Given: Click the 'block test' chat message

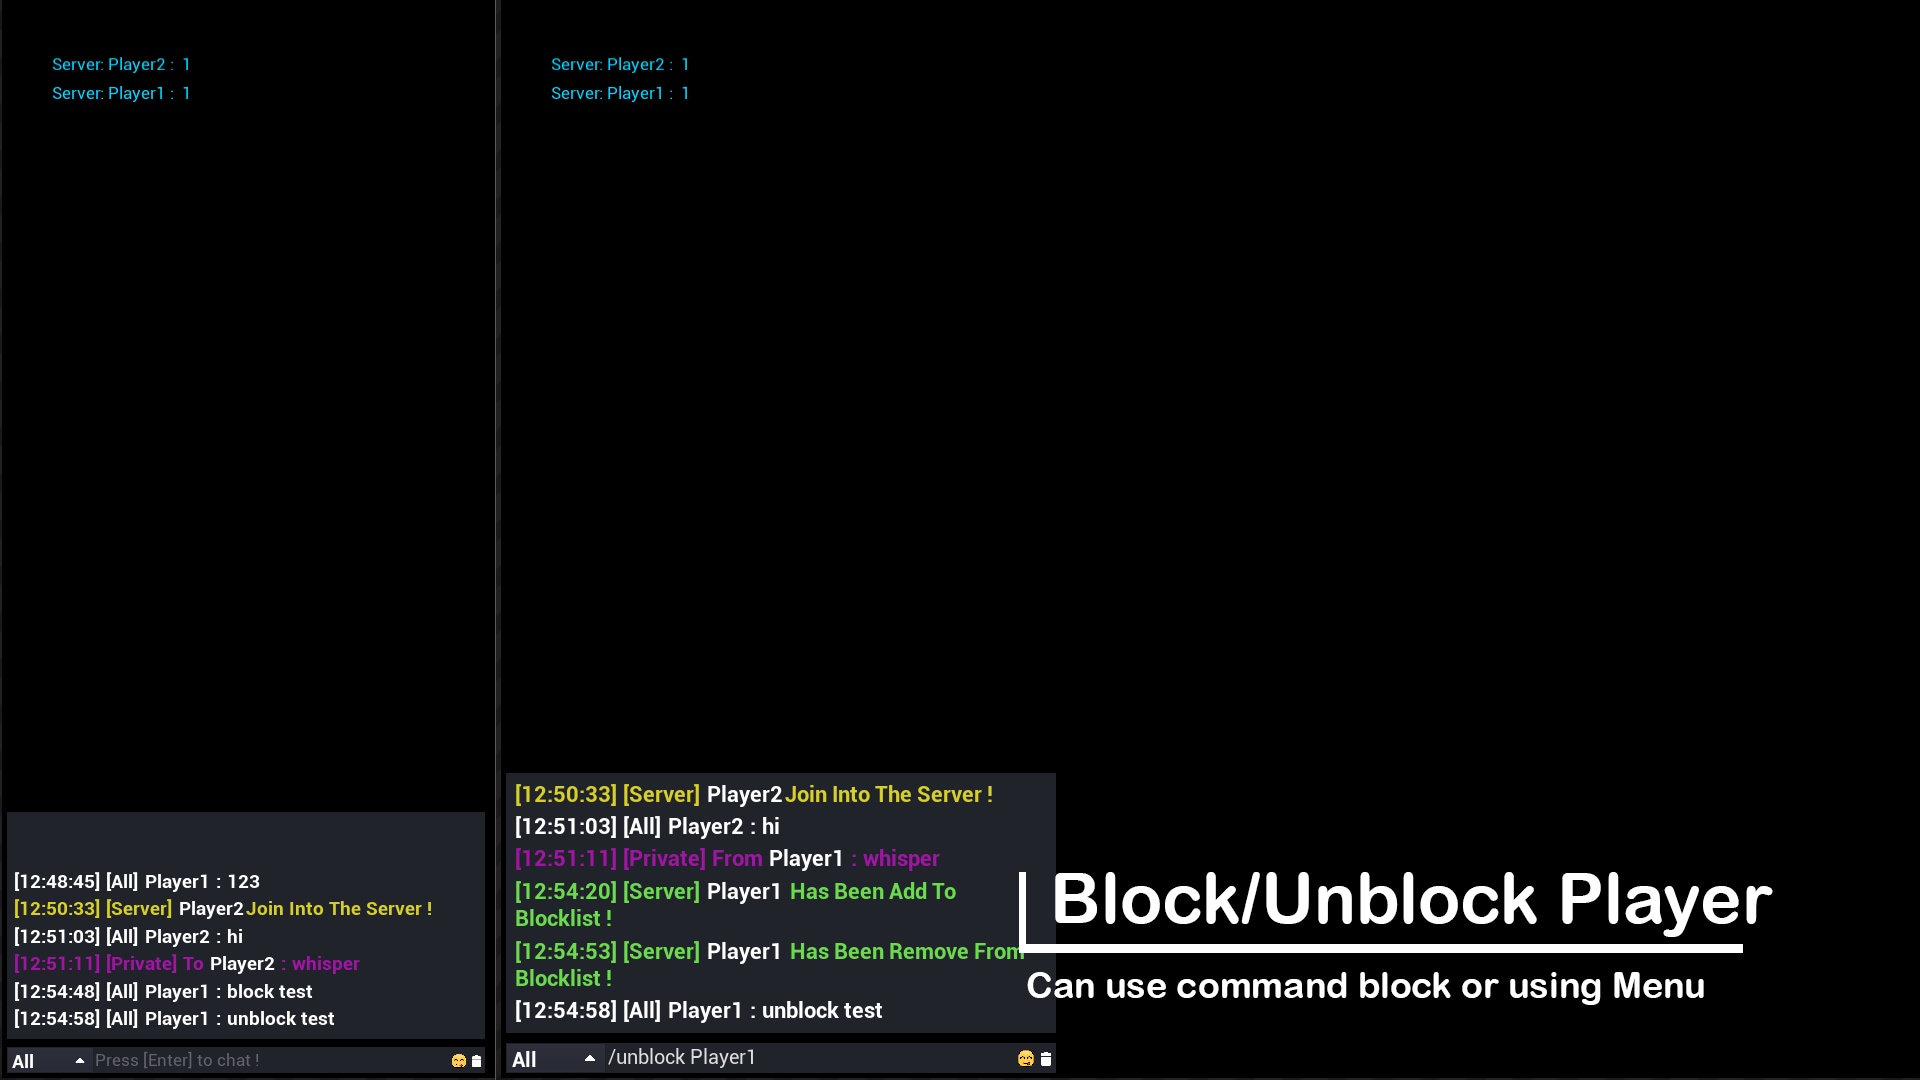Looking at the screenshot, I should (162, 991).
